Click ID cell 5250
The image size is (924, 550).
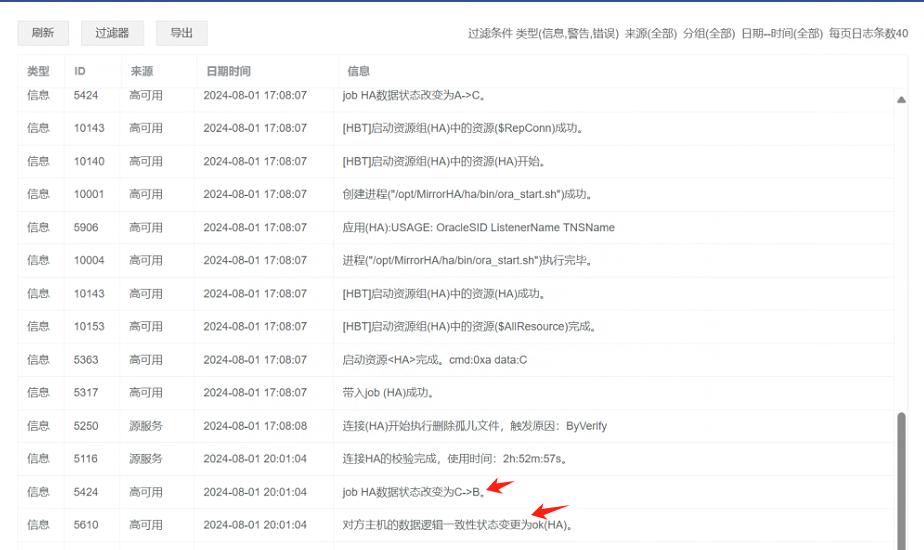(86, 426)
